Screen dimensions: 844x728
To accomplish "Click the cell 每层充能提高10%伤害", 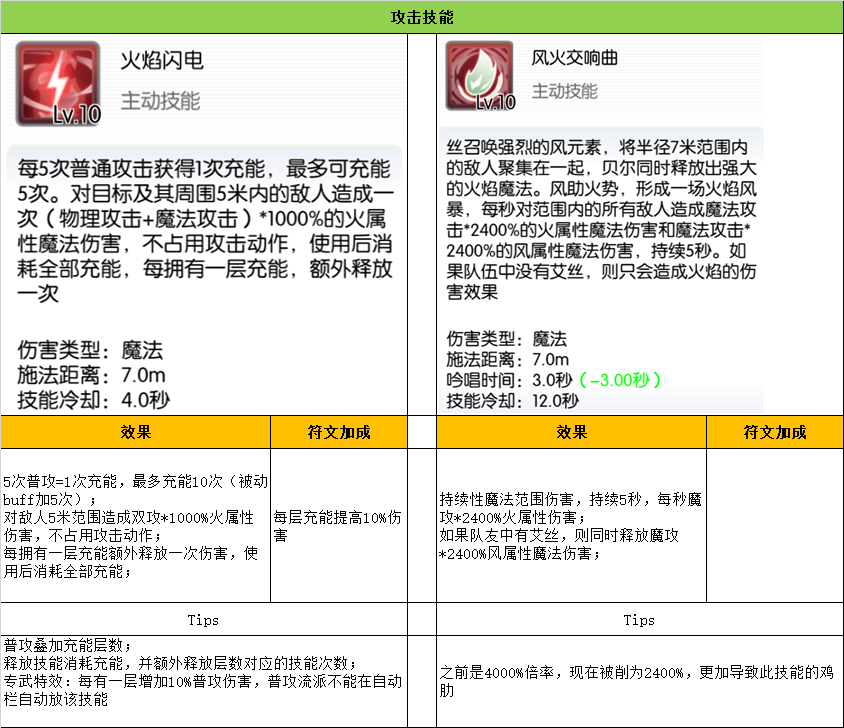I will (339, 526).
